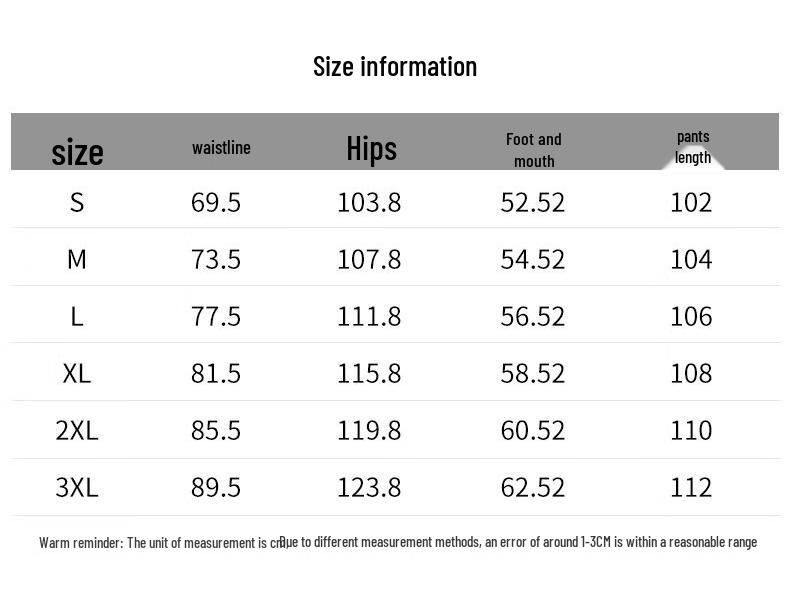The width and height of the screenshot is (790, 593).
Task: Click the 'Hips' column header
Action: tap(371, 149)
